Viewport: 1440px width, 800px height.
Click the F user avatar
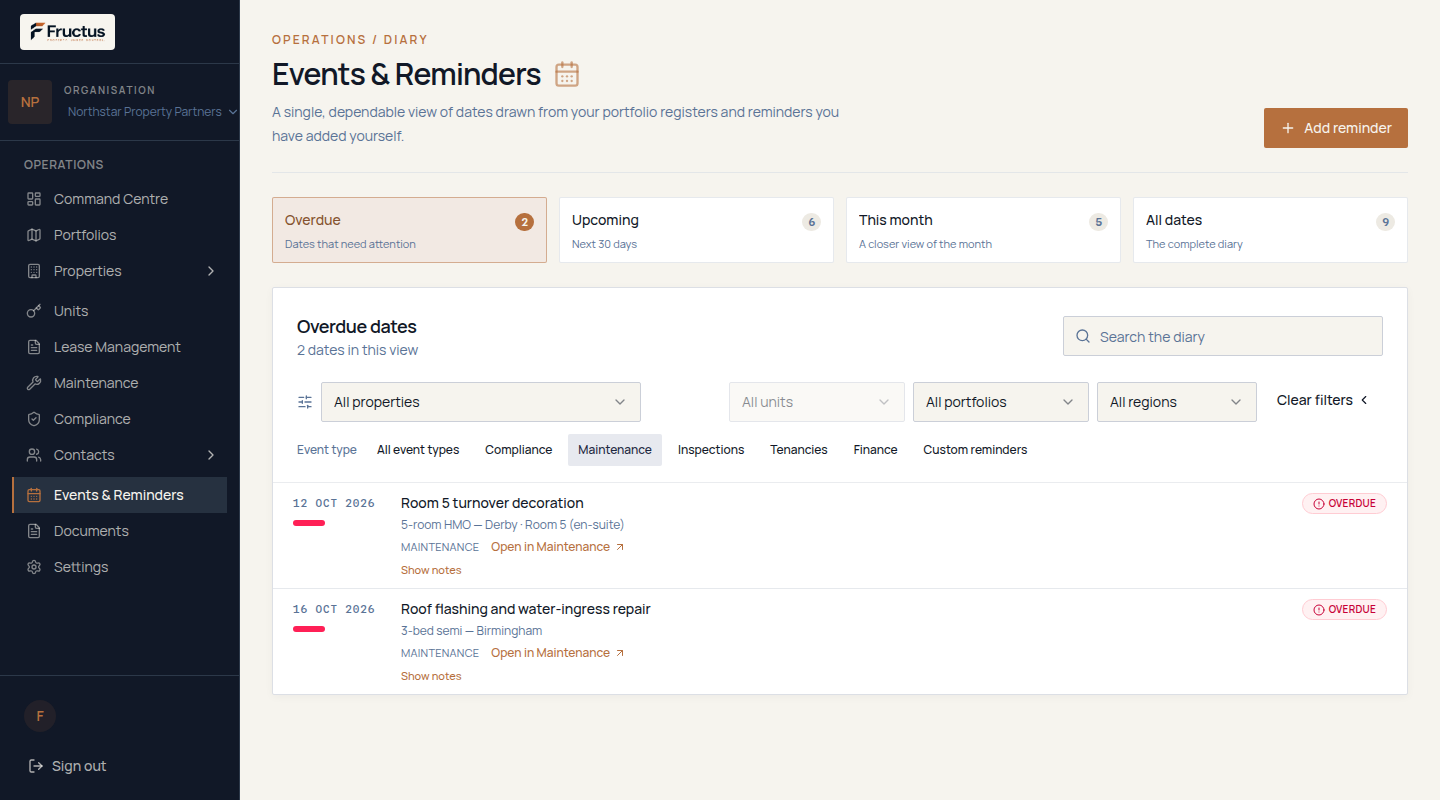coord(40,716)
